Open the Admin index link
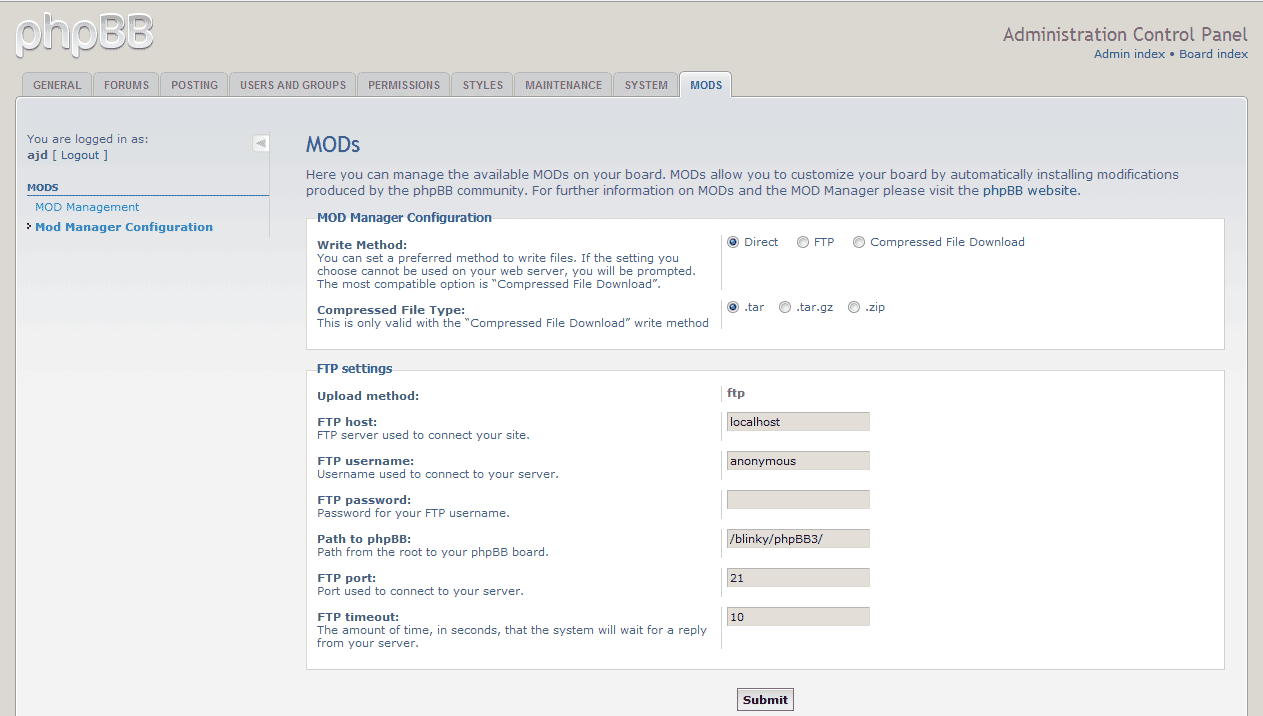Screen dimensions: 1263x716 [1129, 54]
